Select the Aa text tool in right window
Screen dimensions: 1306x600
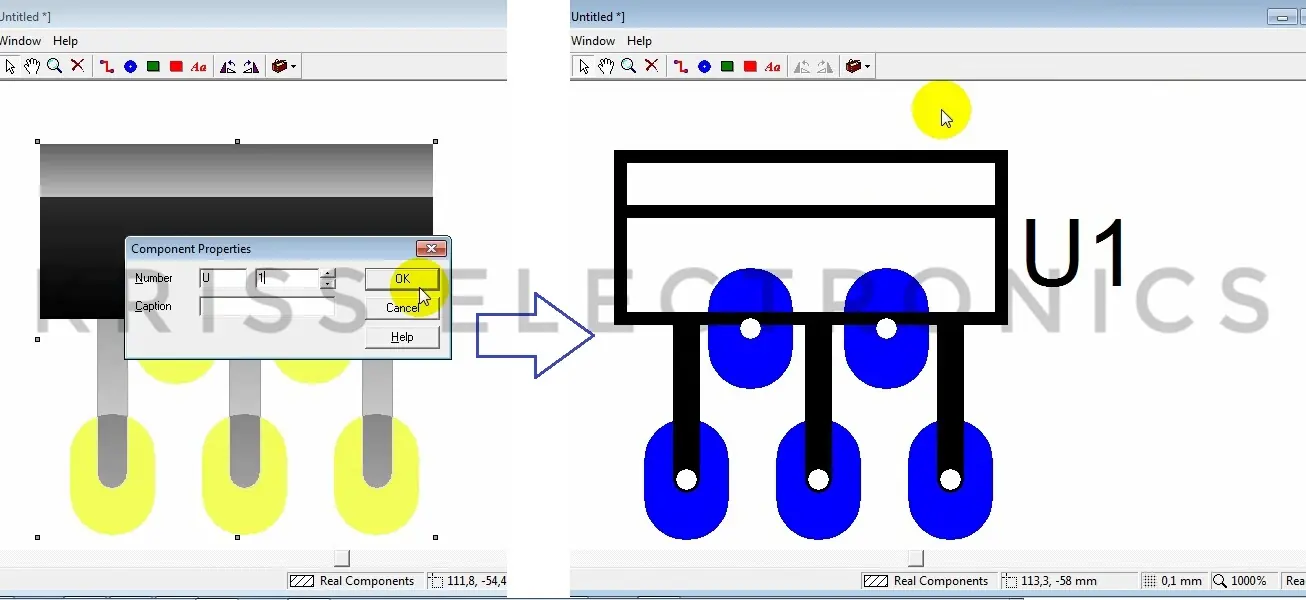(773, 66)
